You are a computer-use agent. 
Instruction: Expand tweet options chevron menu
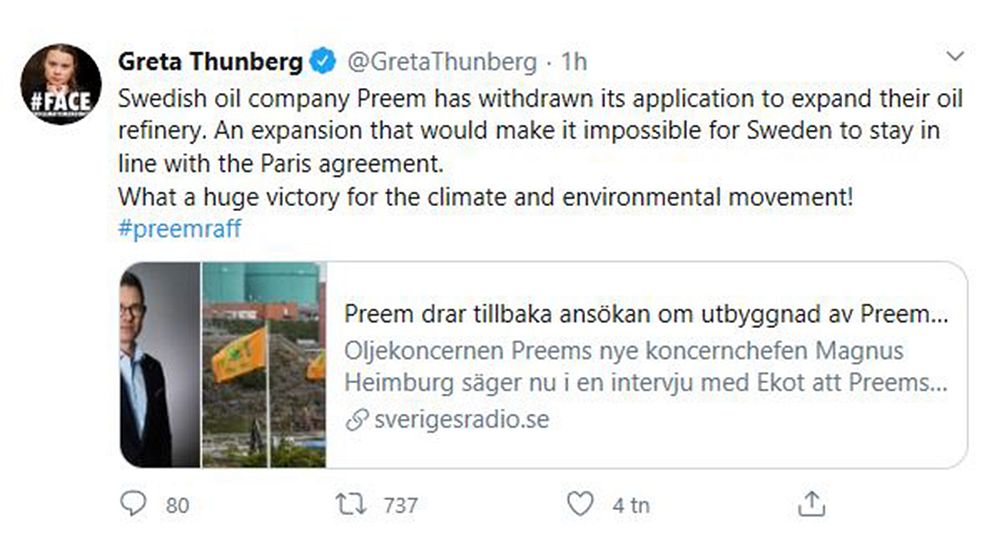coord(955,56)
